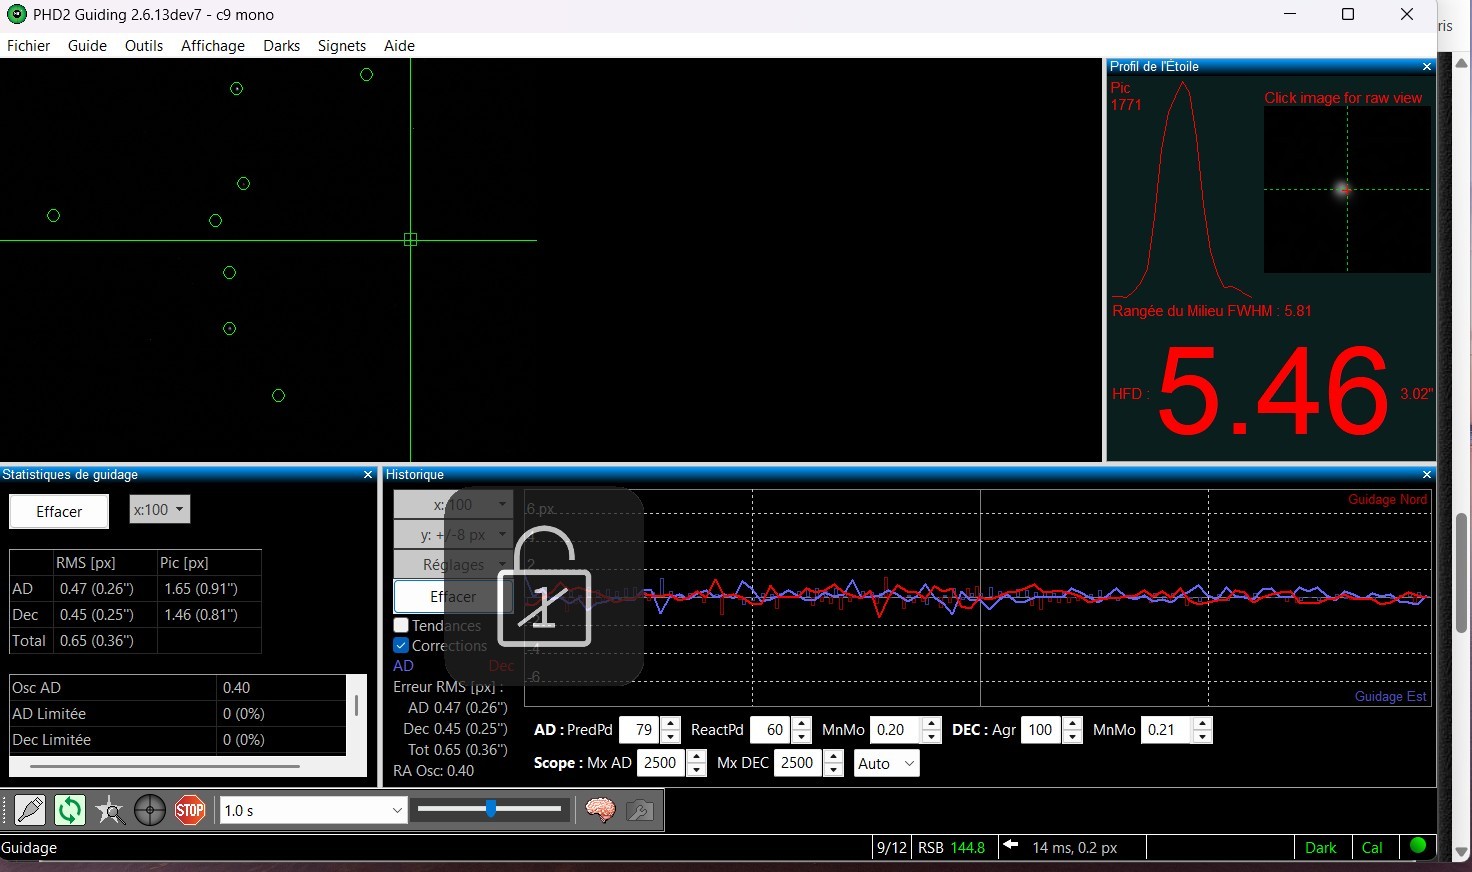Minimize the PHD2 Guiding window
This screenshot has width=1472, height=872.
[1290, 14]
